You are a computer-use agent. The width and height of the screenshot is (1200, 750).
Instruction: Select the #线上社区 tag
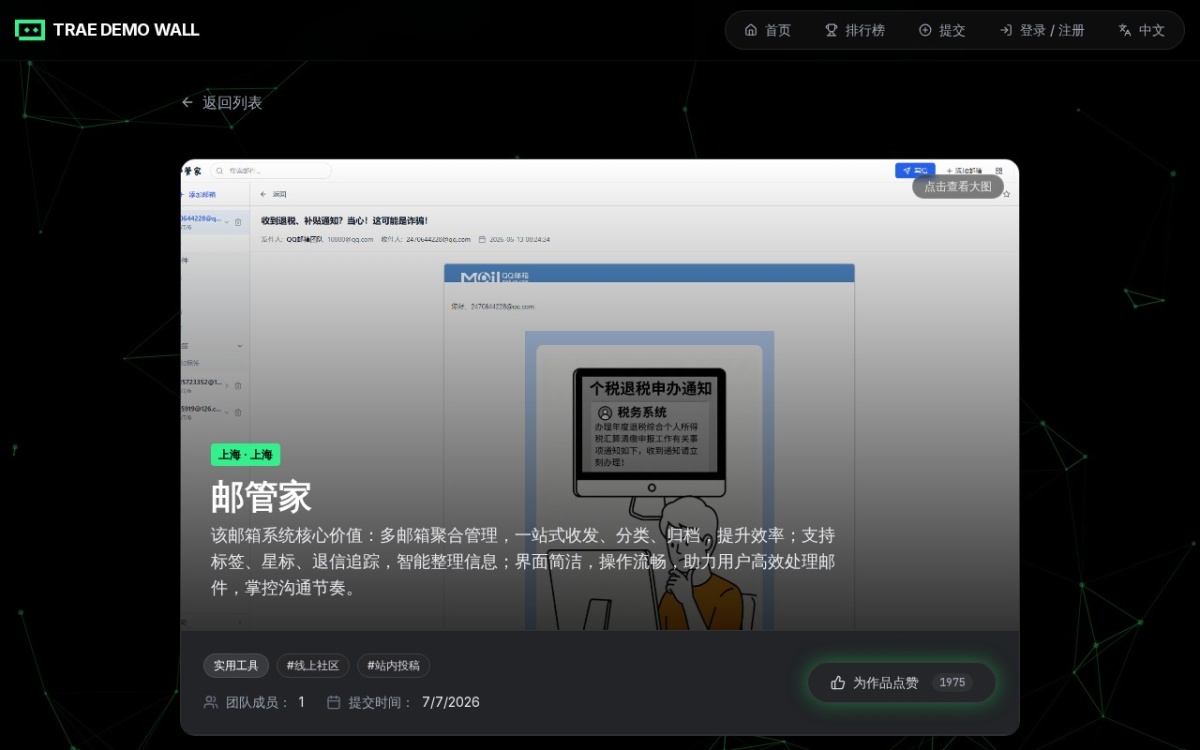pyautogui.click(x=313, y=665)
